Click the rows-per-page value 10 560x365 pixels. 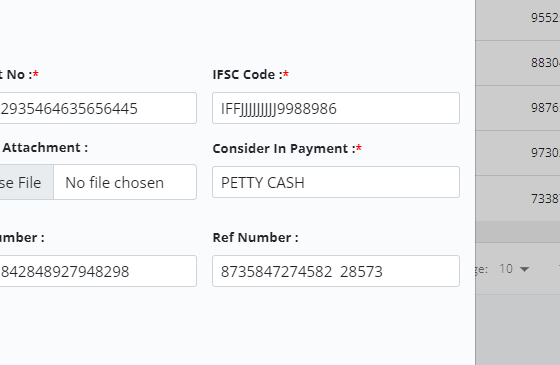[506, 269]
